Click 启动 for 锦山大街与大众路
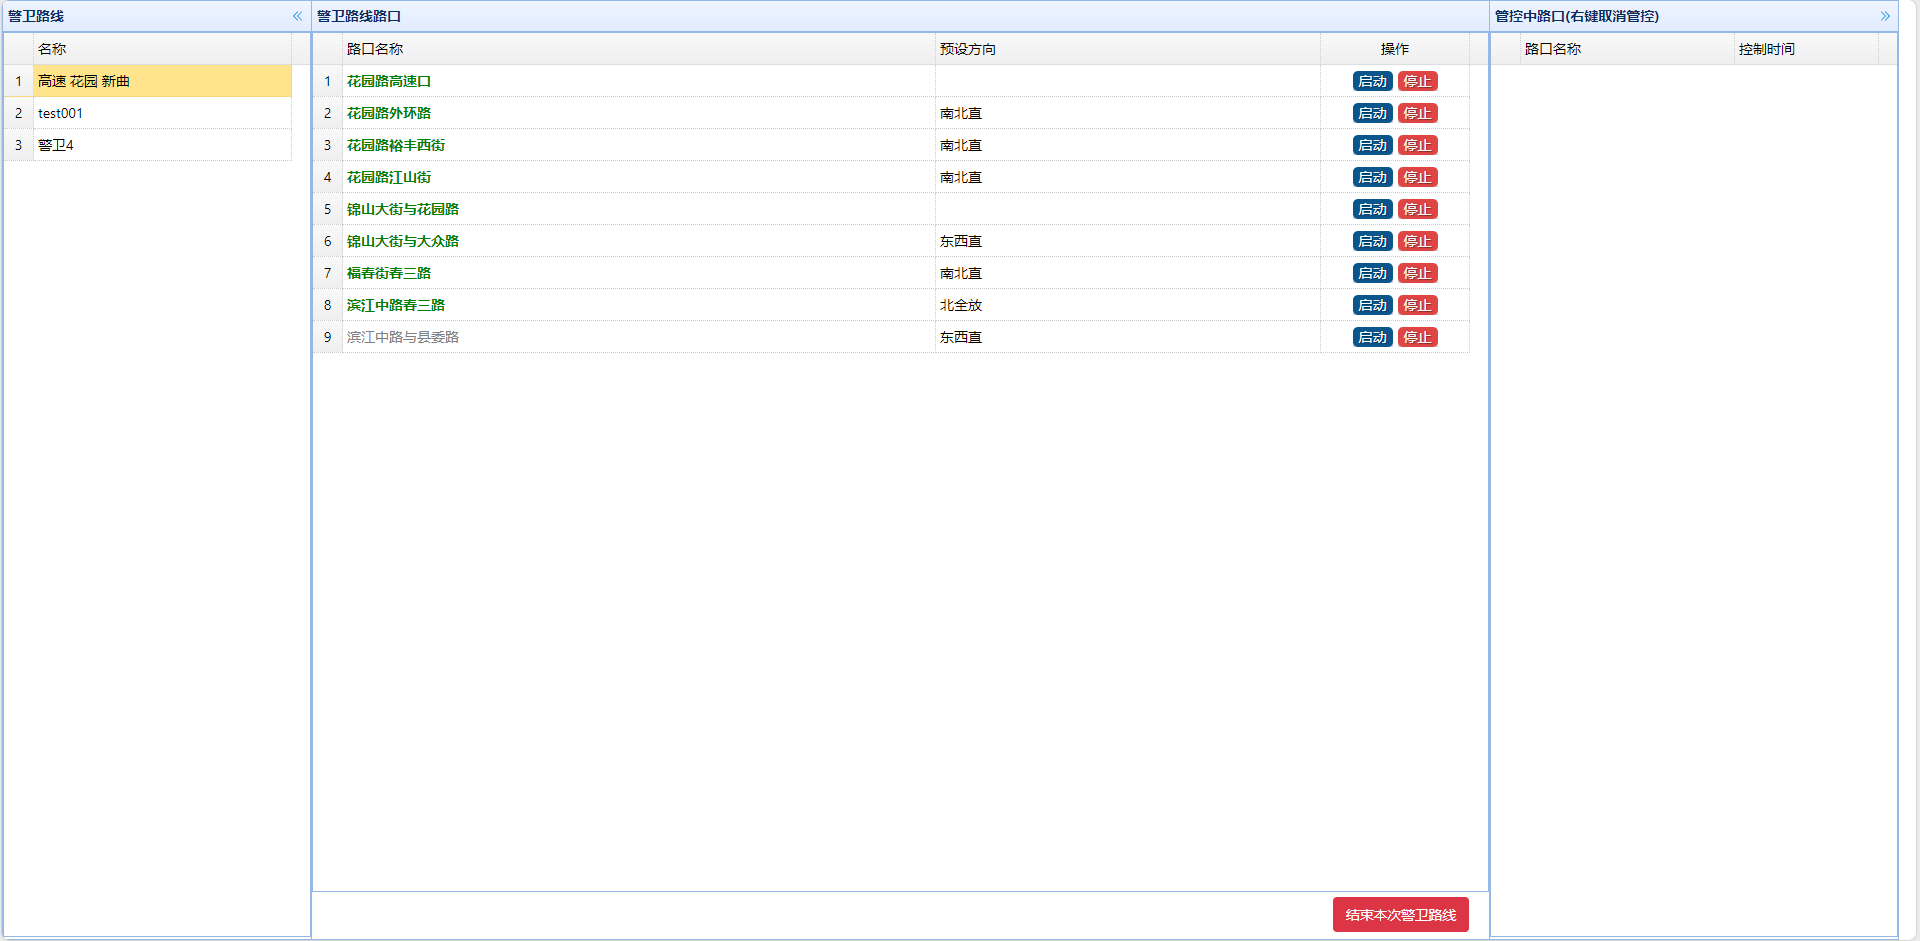 (1372, 241)
